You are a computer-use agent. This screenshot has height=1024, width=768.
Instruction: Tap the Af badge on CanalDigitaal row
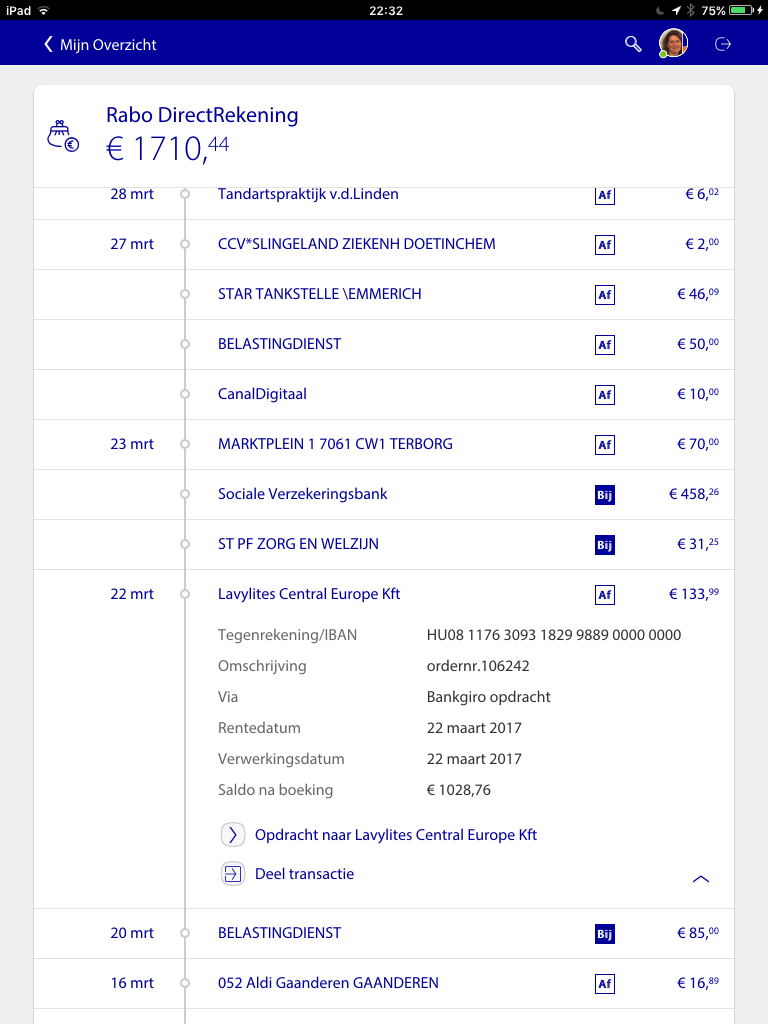click(604, 395)
